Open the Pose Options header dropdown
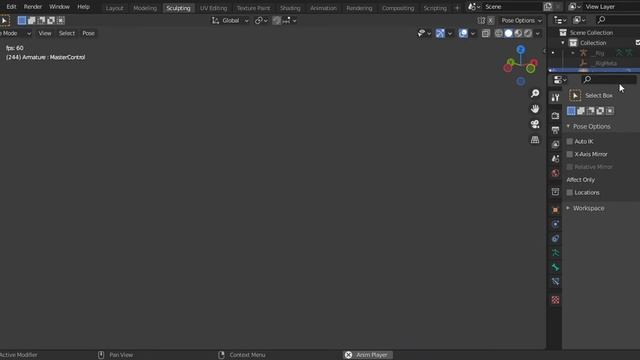Image resolution: width=640 pixels, height=360 pixels. point(522,20)
